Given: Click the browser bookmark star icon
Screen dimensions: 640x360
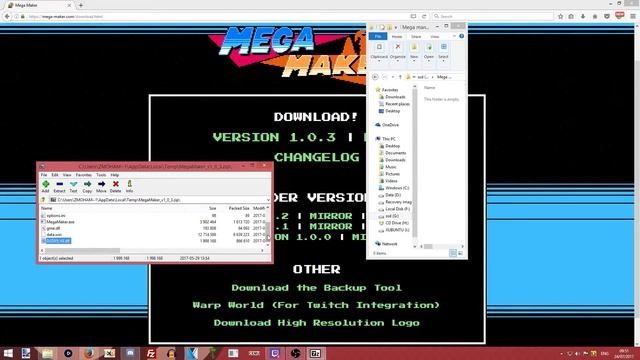Looking at the screenshot, I should pos(560,16).
